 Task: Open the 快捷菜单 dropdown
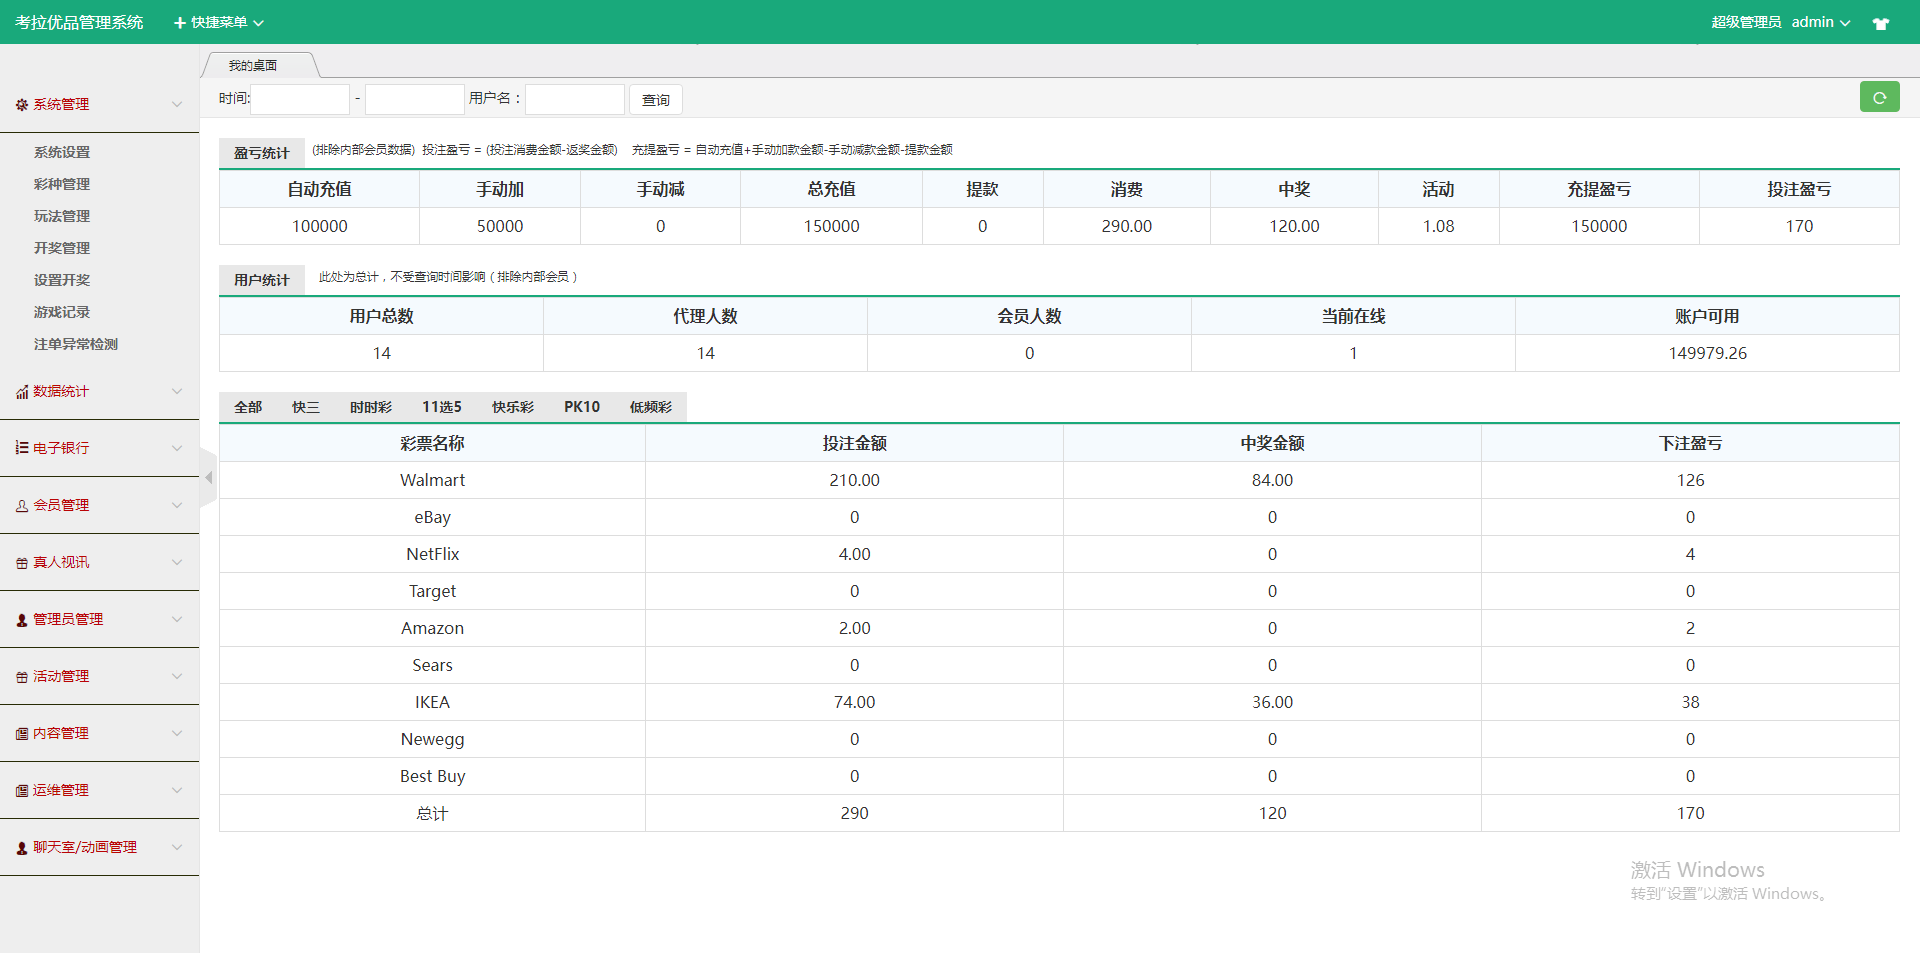coord(218,23)
